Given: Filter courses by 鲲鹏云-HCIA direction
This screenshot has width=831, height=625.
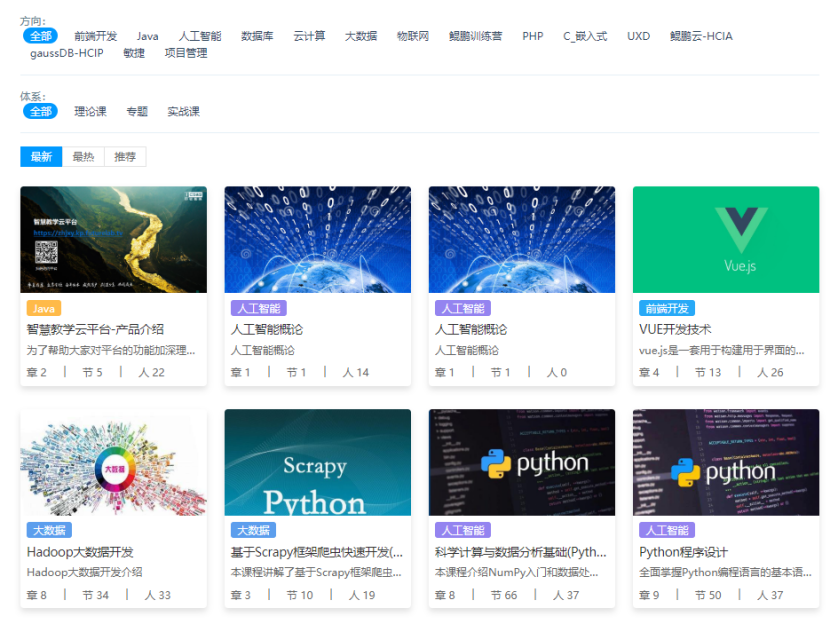Looking at the screenshot, I should tap(701, 36).
